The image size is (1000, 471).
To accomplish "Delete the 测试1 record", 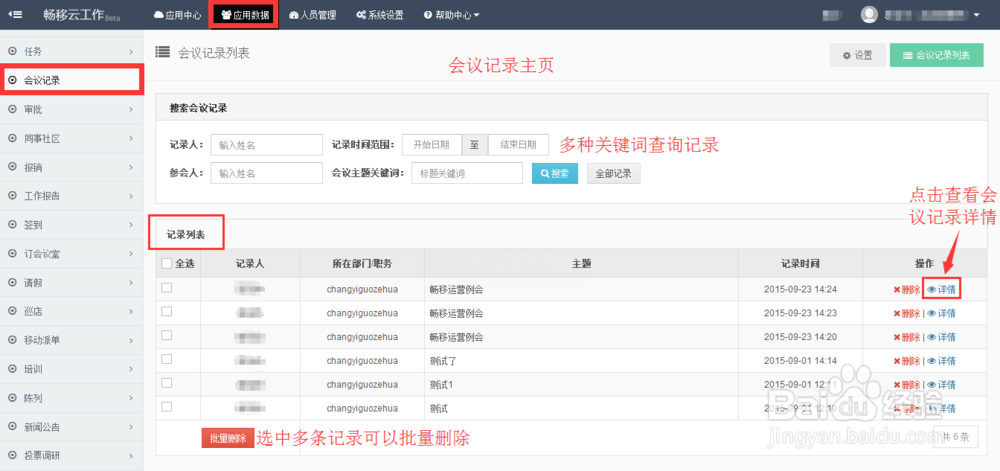I will (x=906, y=385).
